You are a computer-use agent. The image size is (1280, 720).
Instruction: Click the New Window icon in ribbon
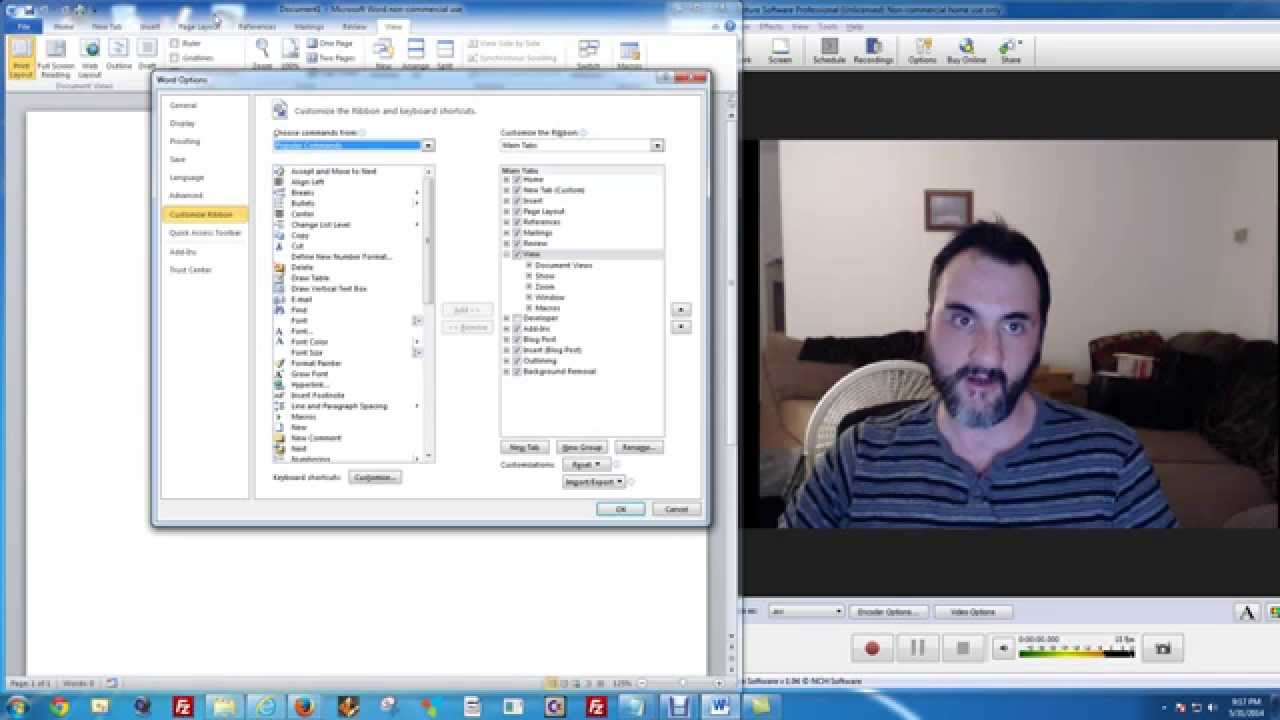coord(383,52)
